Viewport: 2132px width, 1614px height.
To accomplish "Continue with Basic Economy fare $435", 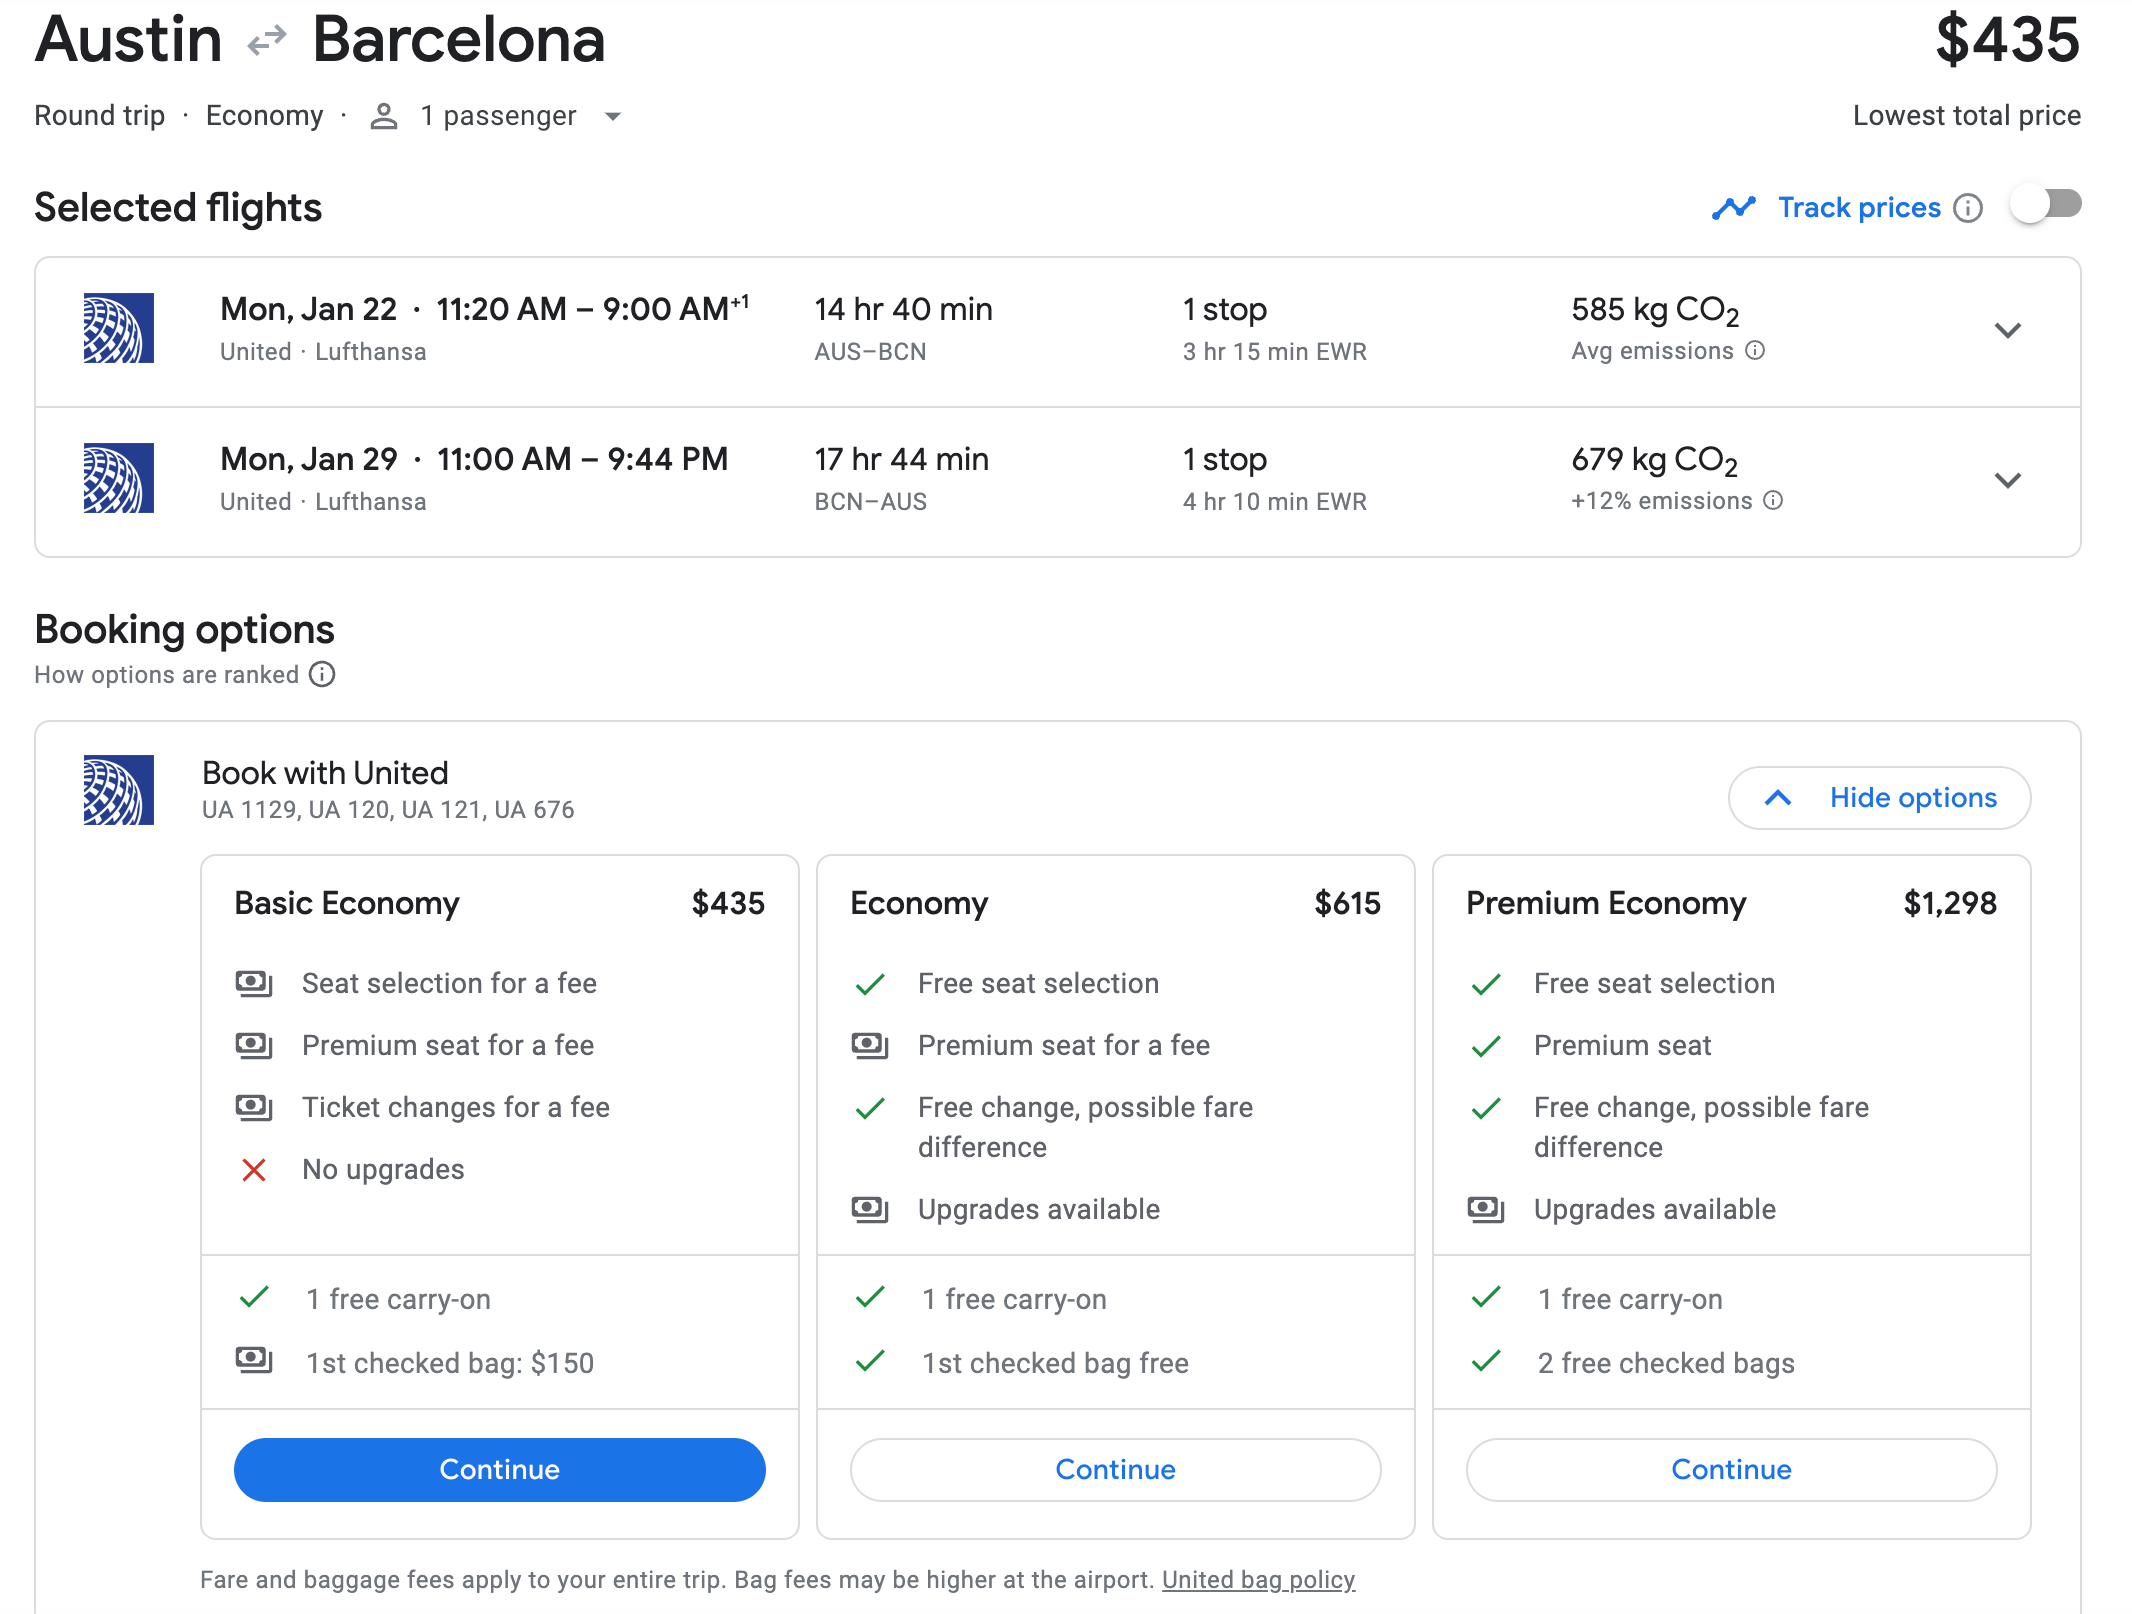I will point(499,1470).
